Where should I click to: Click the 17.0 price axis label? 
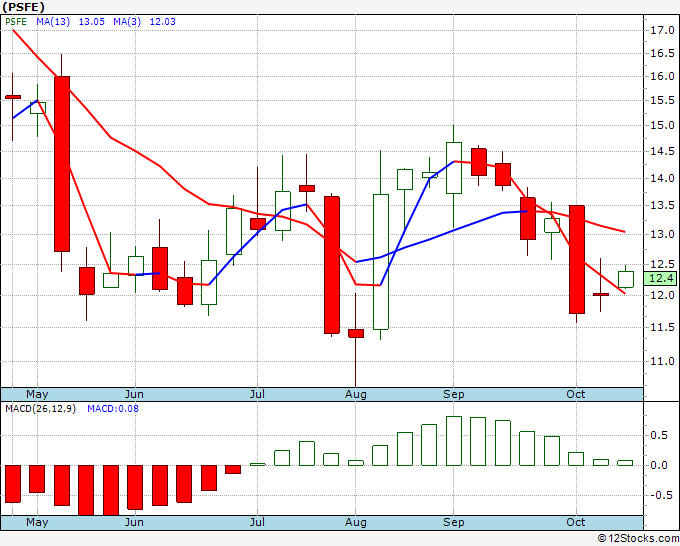pos(662,30)
